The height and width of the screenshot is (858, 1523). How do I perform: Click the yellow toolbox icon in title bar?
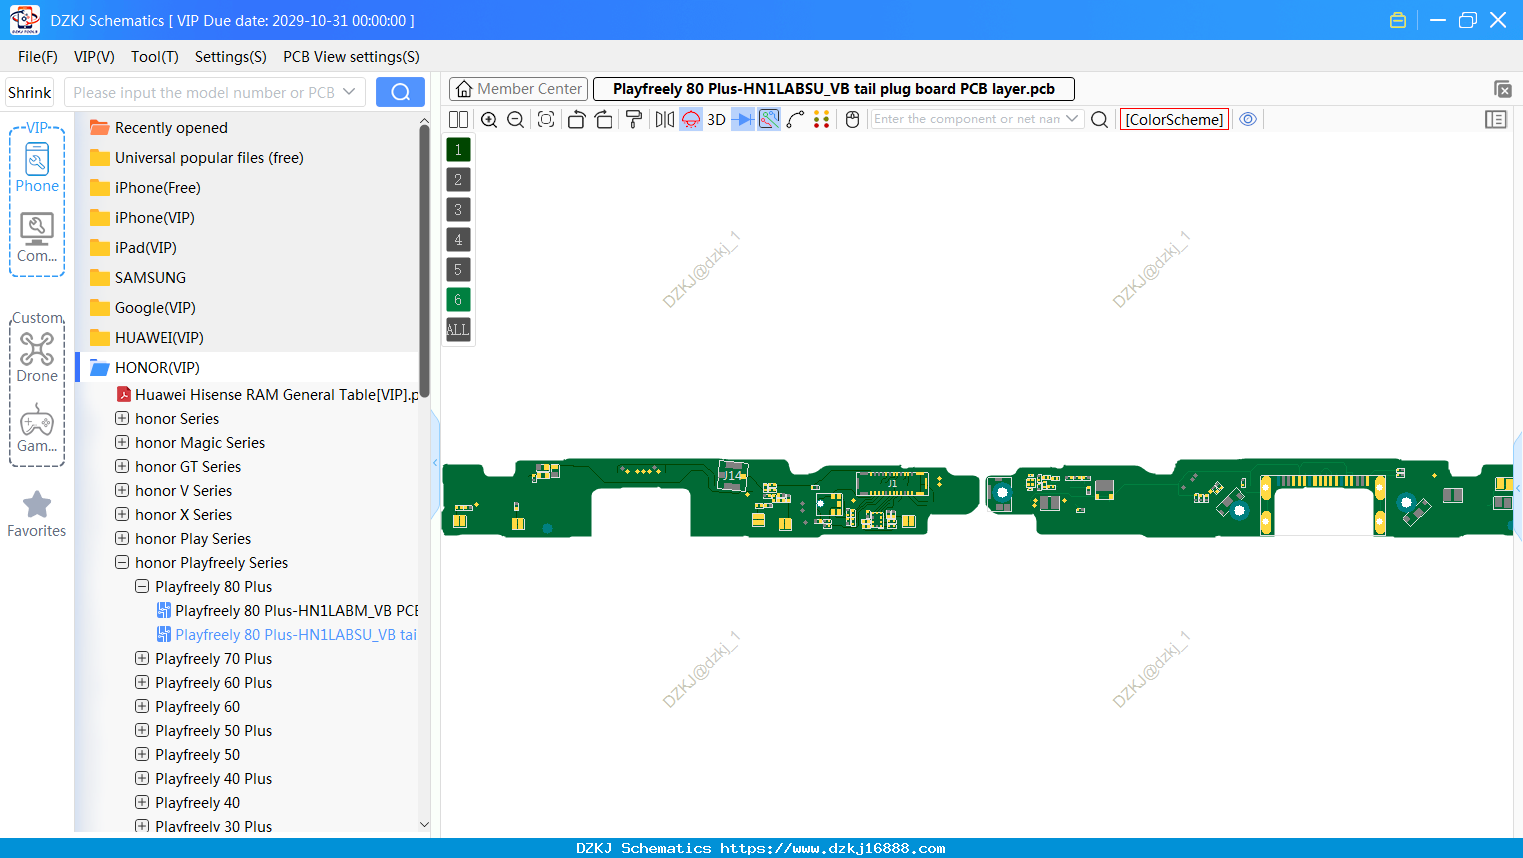[x=1398, y=20]
